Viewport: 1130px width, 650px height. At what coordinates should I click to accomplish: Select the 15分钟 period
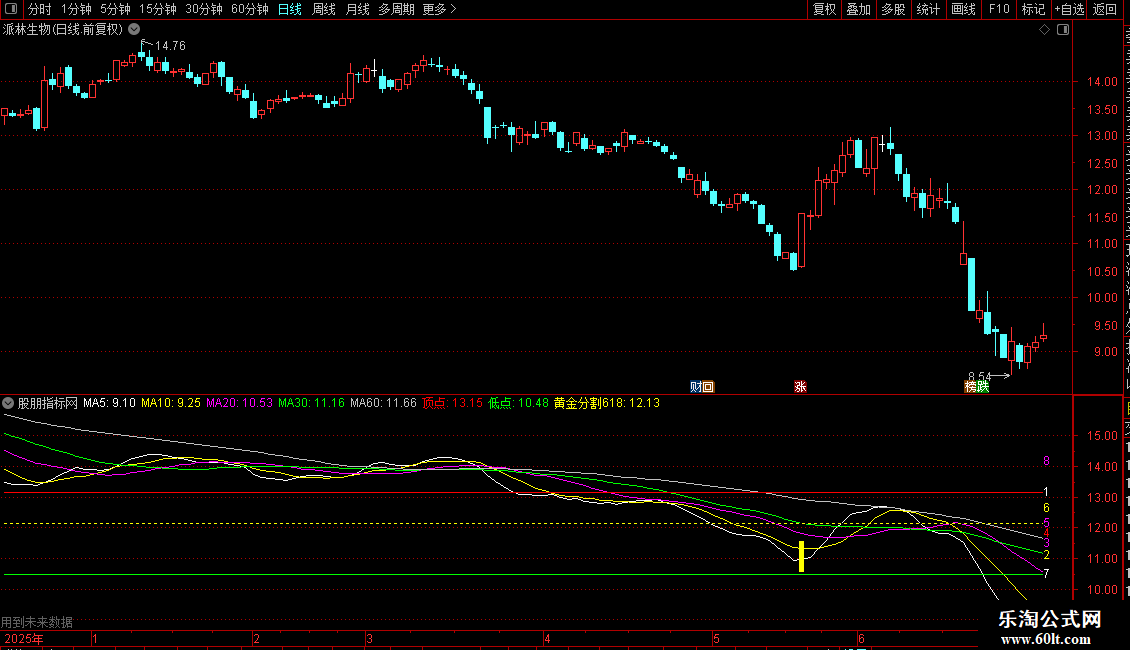(x=158, y=9)
